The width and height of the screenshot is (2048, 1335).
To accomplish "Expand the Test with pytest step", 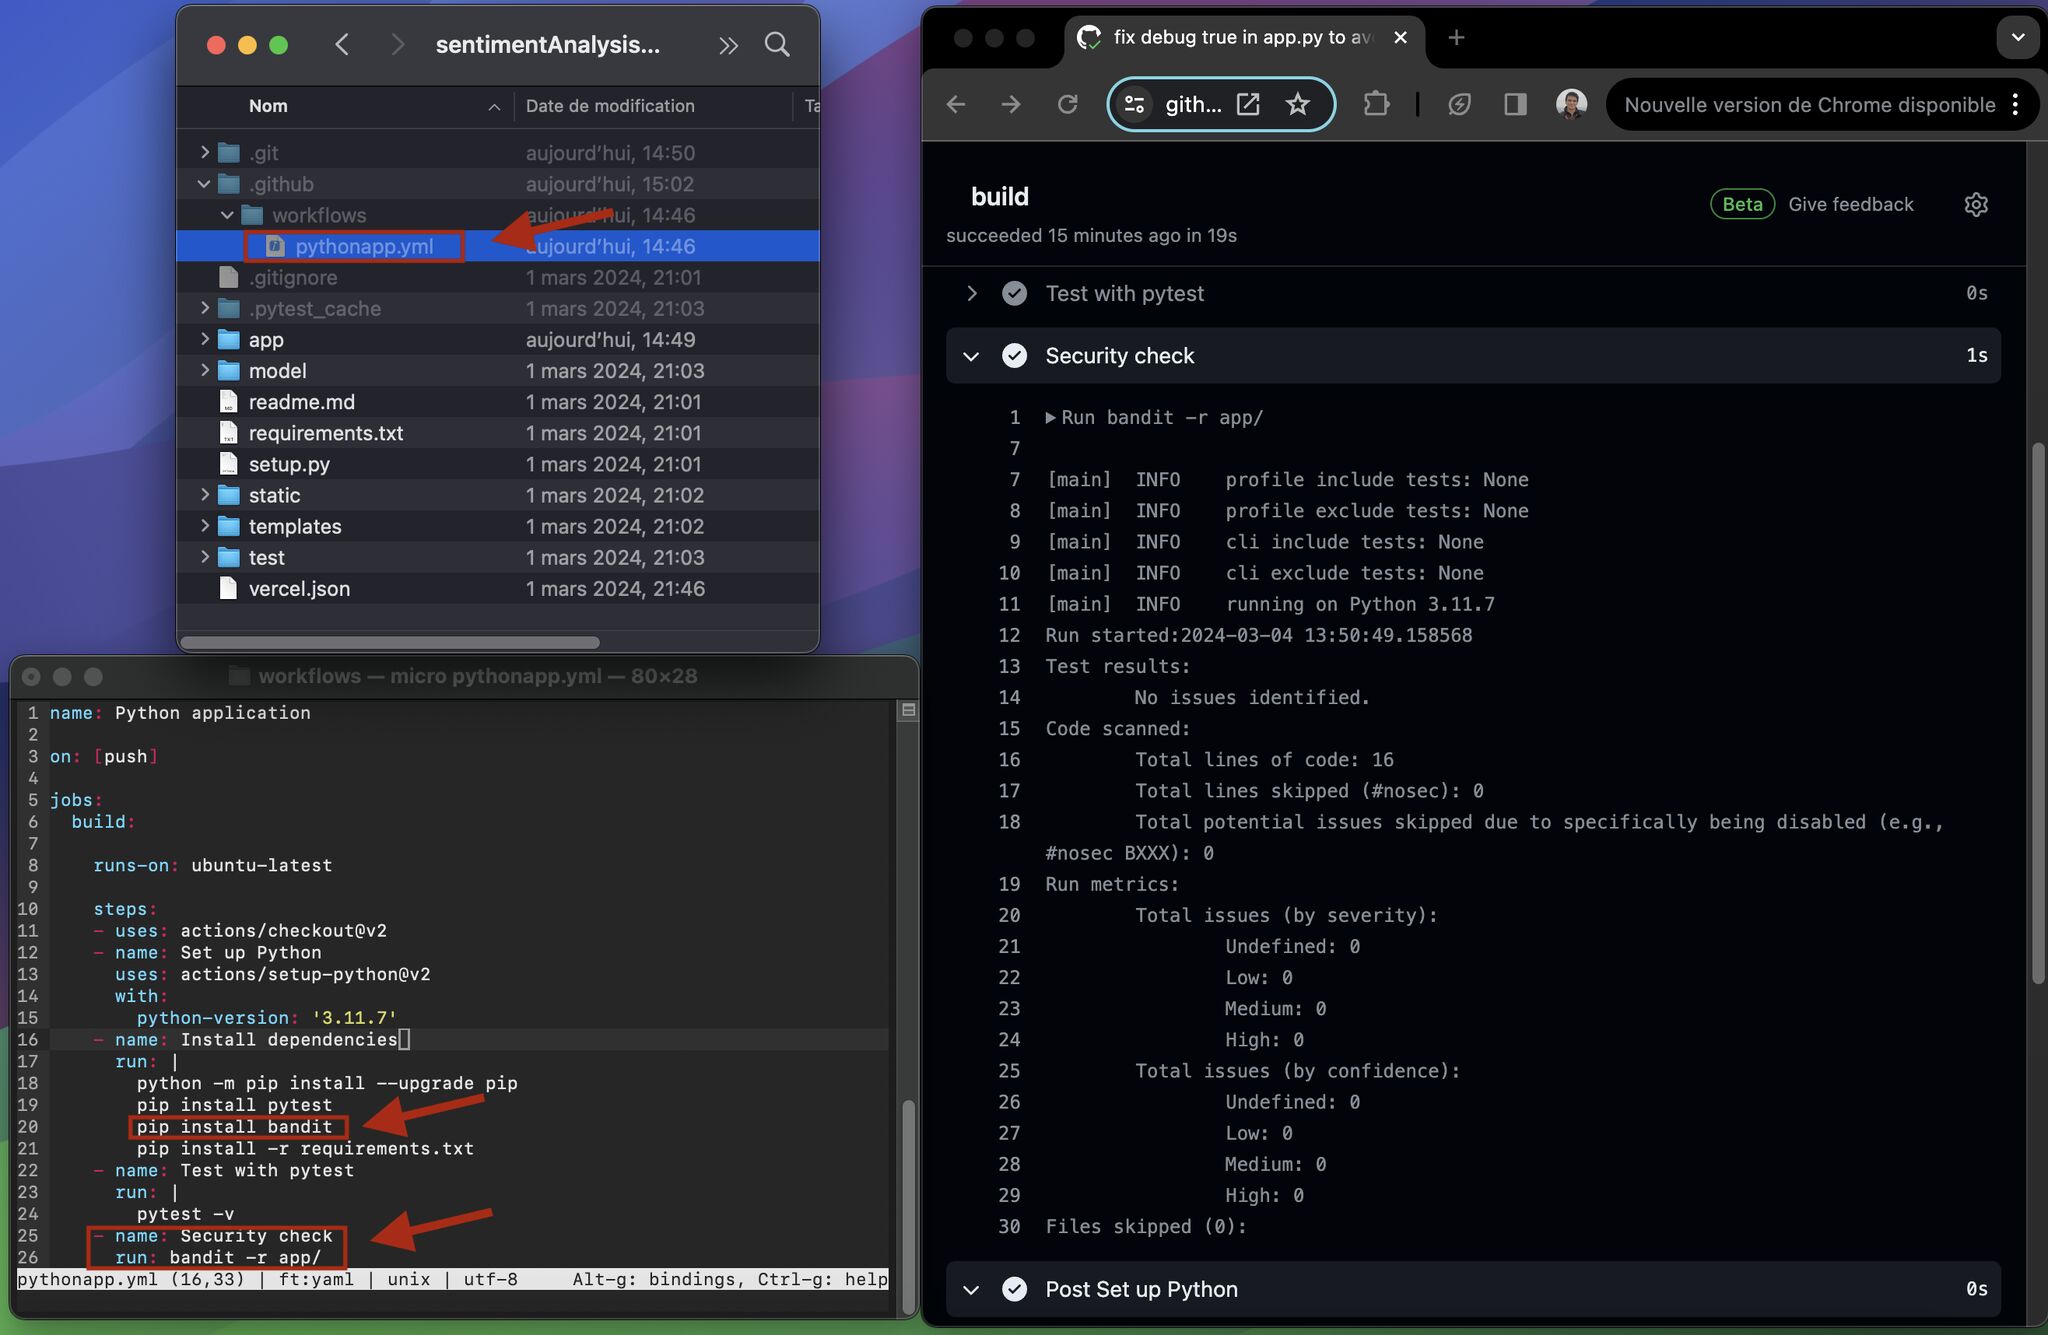I will point(971,293).
